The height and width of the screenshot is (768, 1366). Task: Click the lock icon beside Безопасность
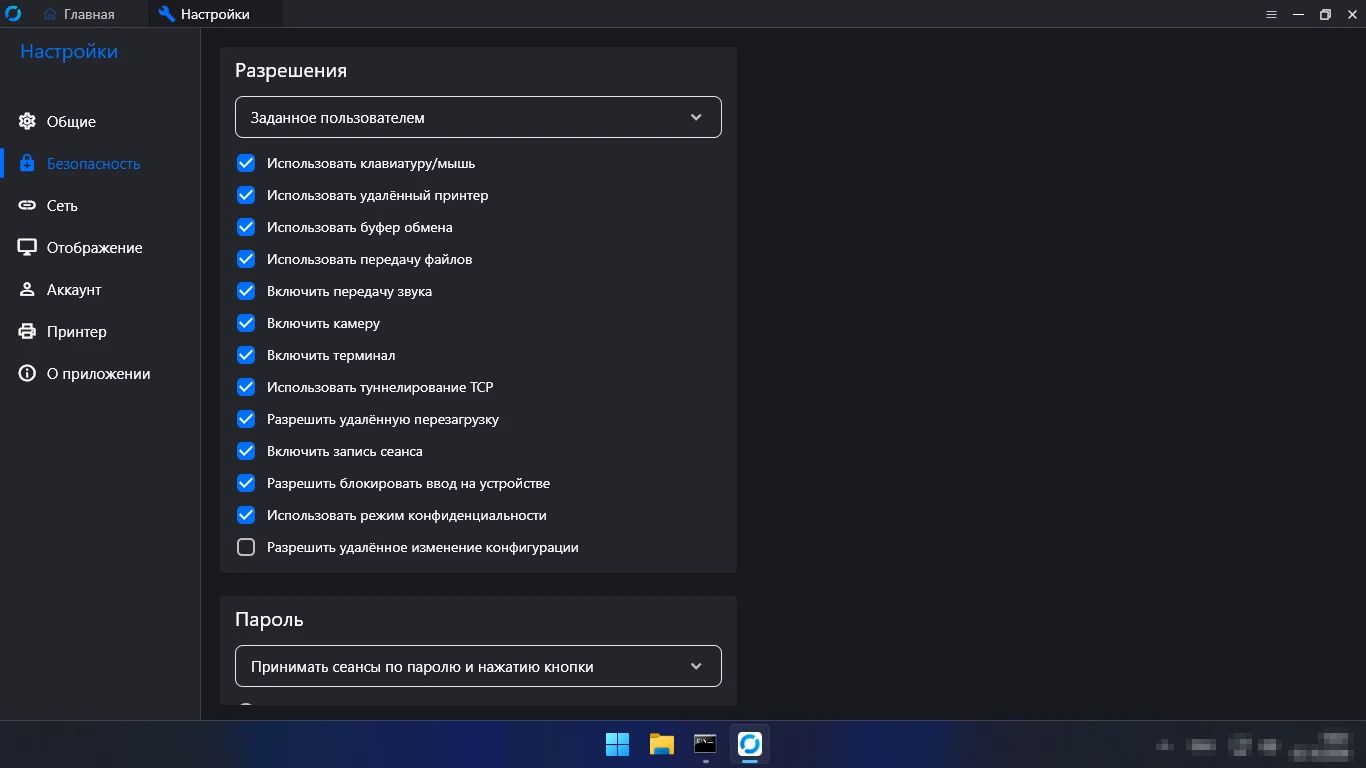click(x=28, y=164)
